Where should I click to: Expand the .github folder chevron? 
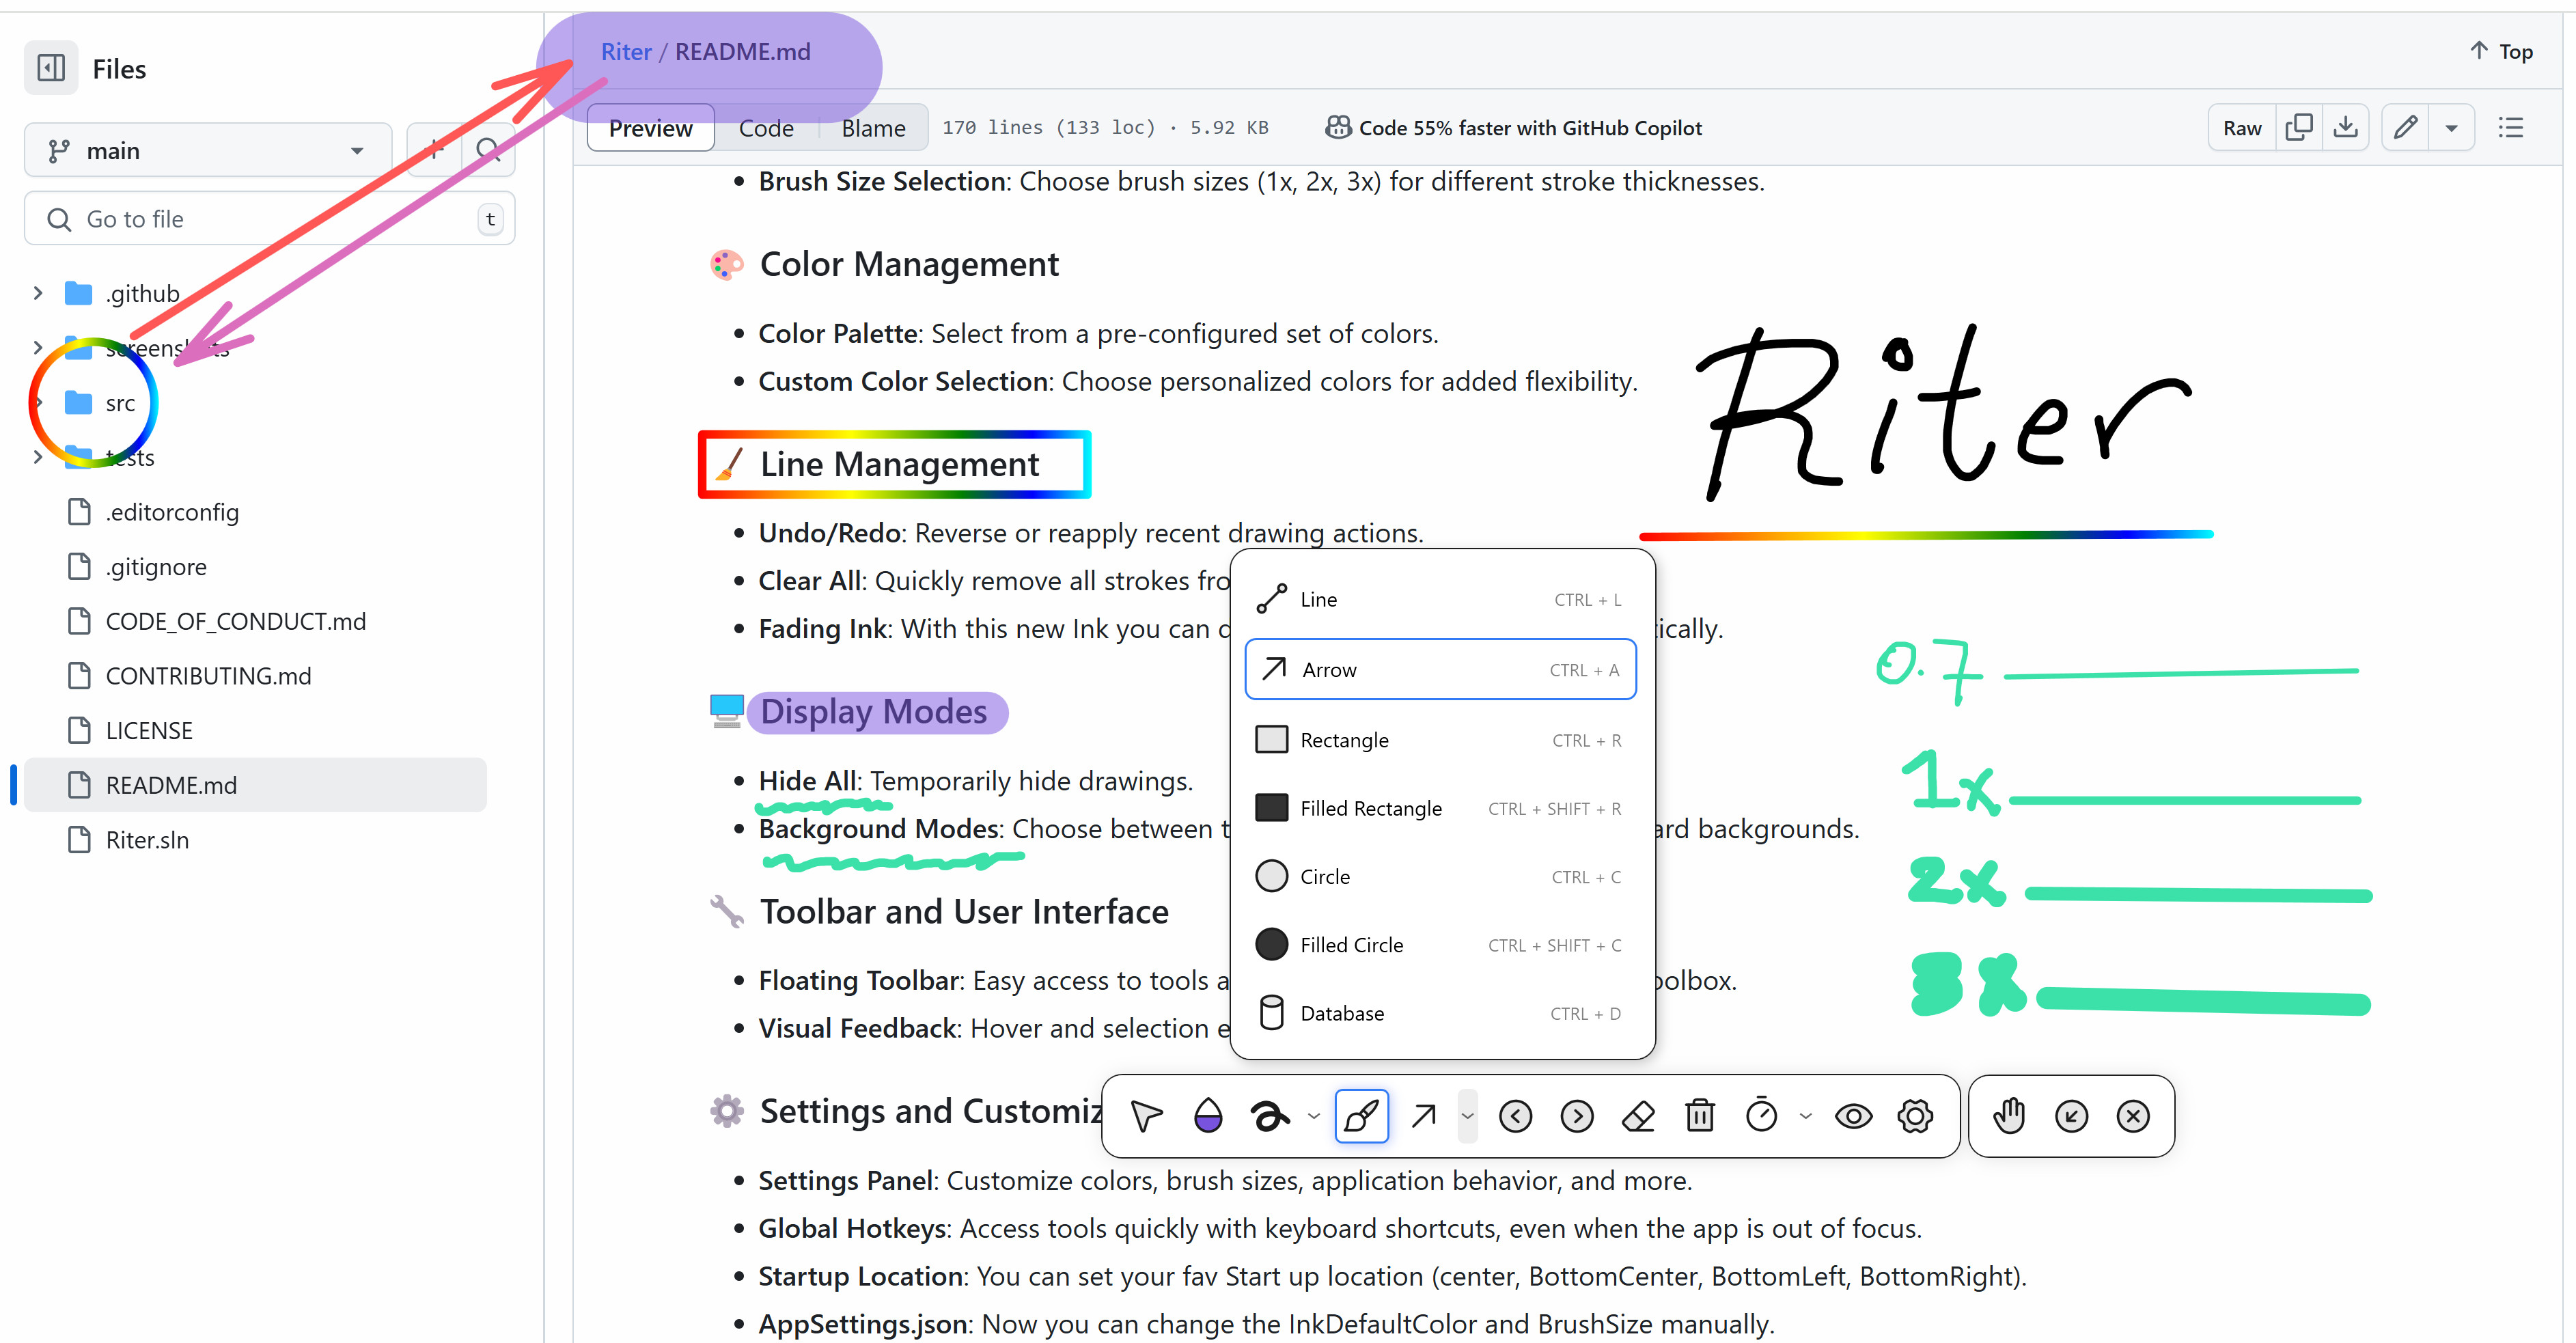click(x=38, y=293)
